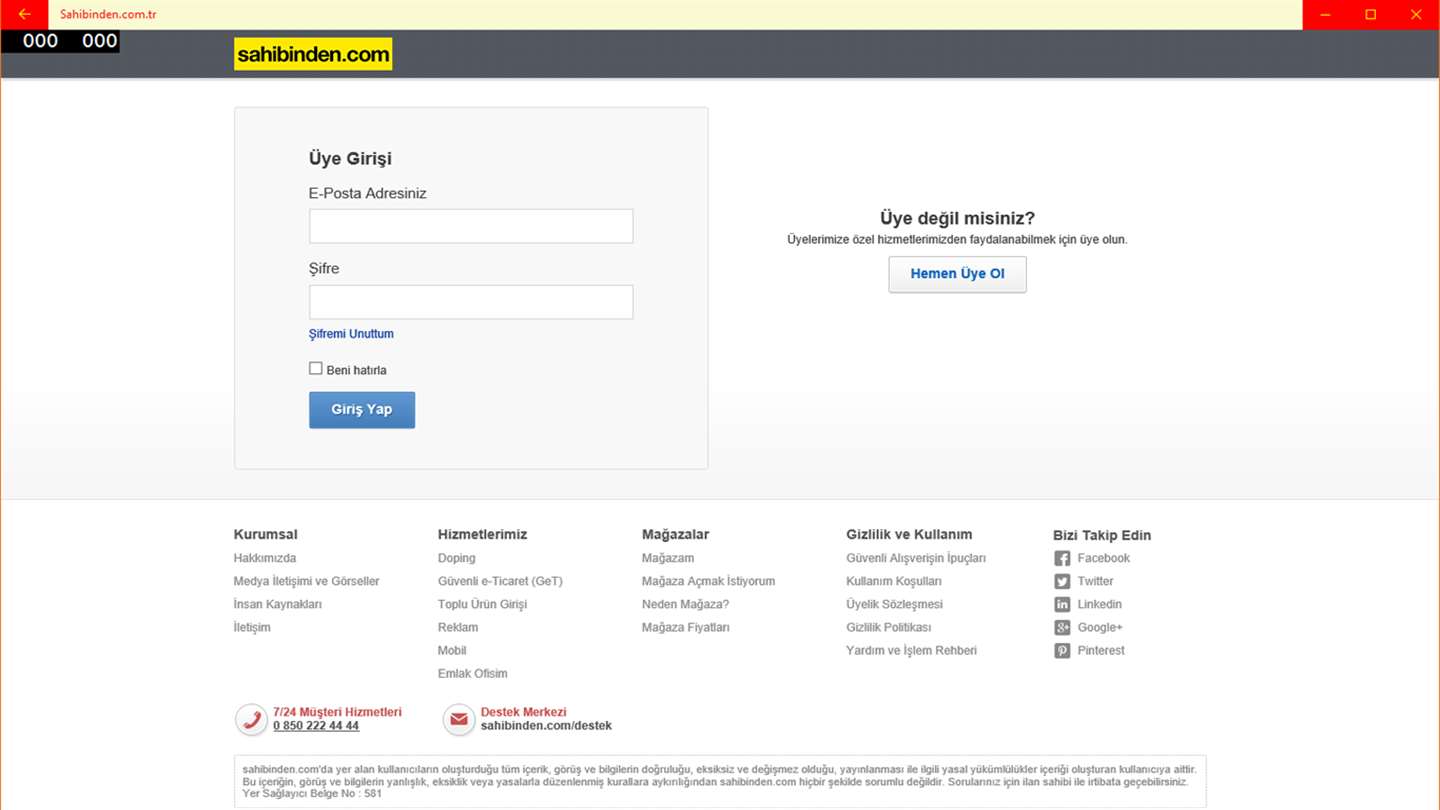Open Medya İletişimi ve Görseller link

(307, 581)
